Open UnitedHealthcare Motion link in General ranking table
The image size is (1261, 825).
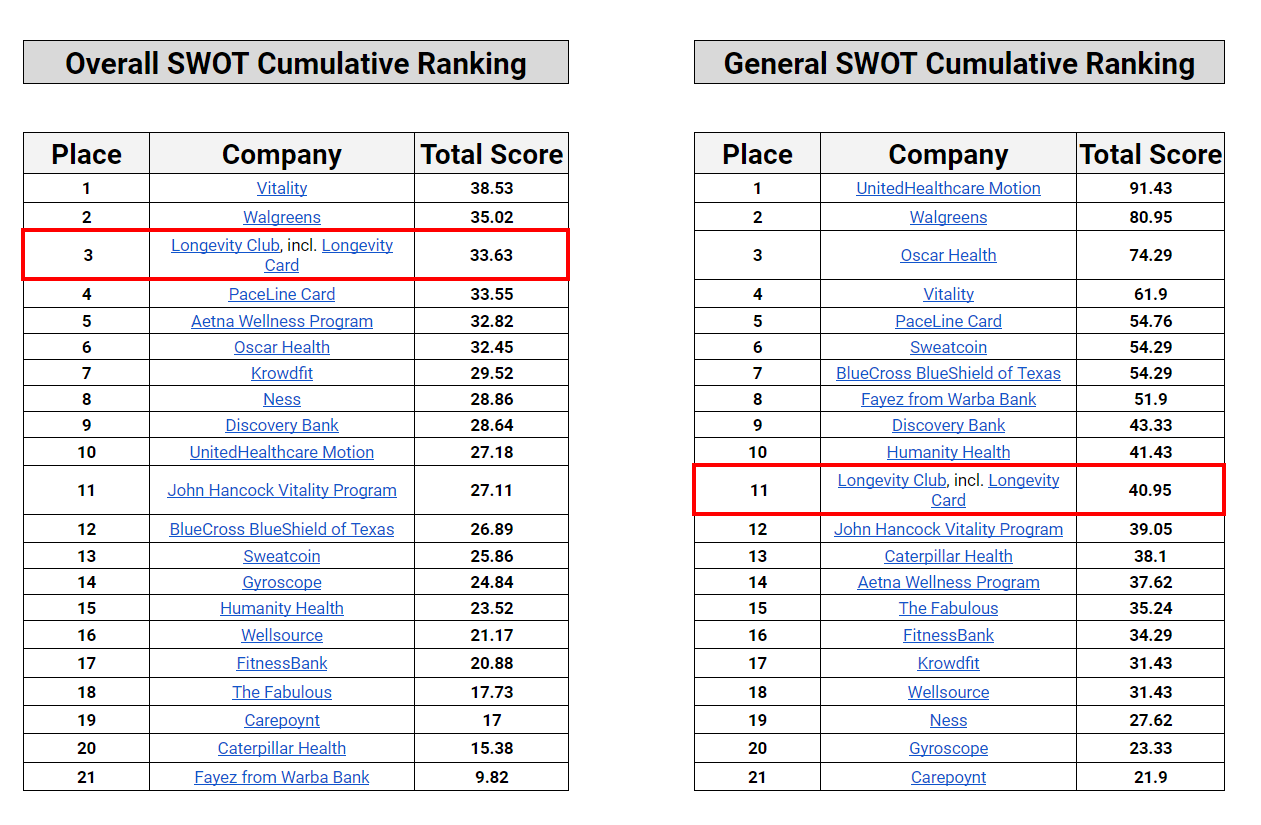[948, 188]
